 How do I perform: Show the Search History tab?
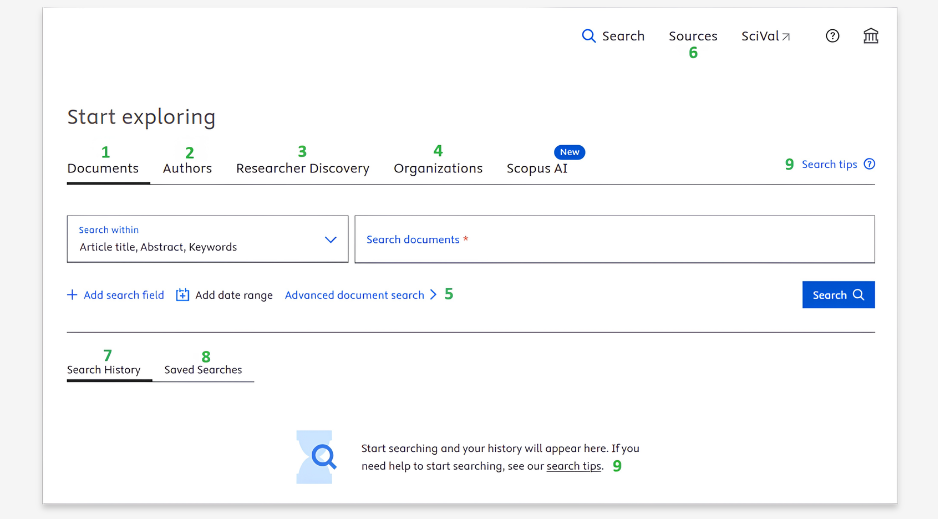click(x=103, y=370)
